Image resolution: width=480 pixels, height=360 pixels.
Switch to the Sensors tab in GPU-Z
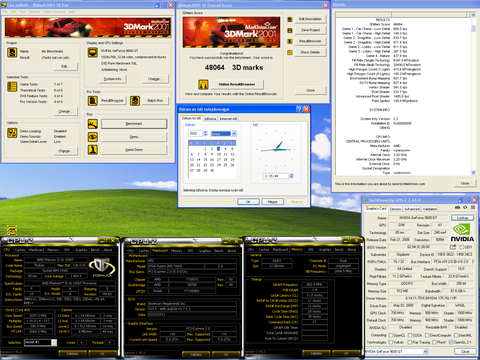[x=396, y=209]
